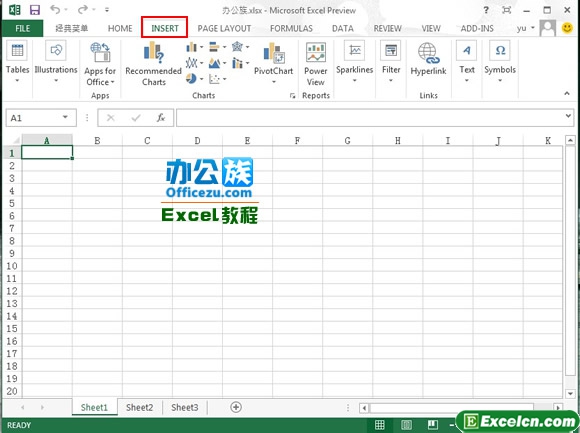Open the column chart dropdown arrow
The height and width of the screenshot is (433, 580).
point(202,47)
